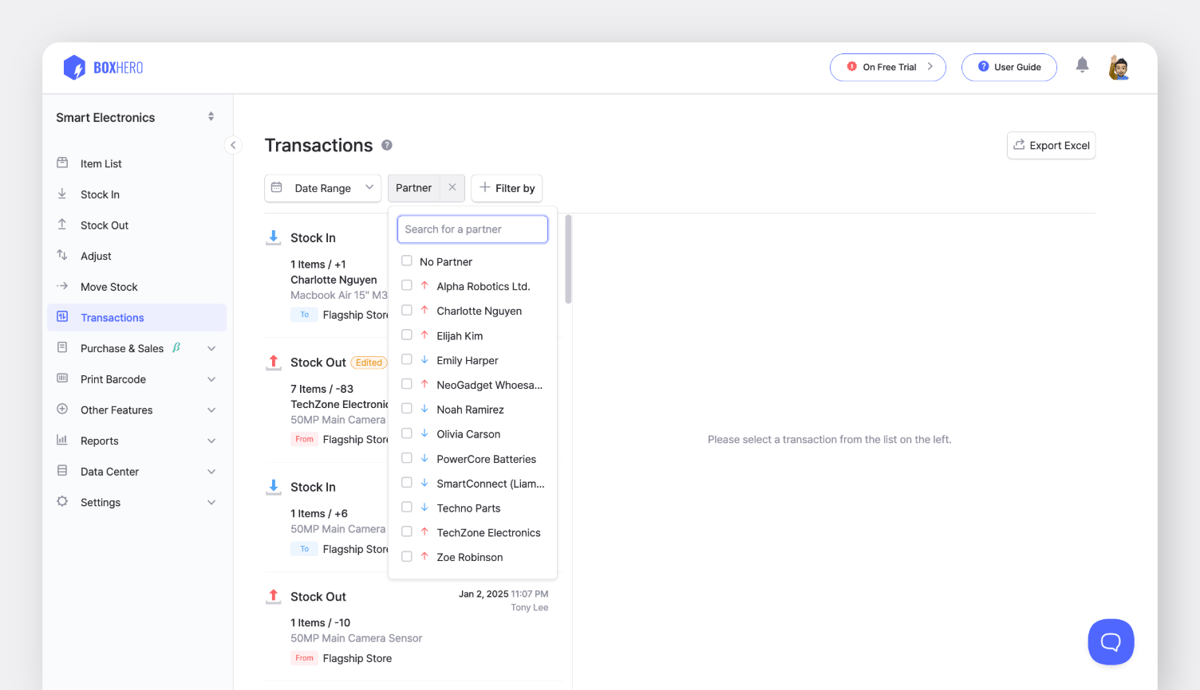Open the Item List from the sidebar

coord(98,163)
